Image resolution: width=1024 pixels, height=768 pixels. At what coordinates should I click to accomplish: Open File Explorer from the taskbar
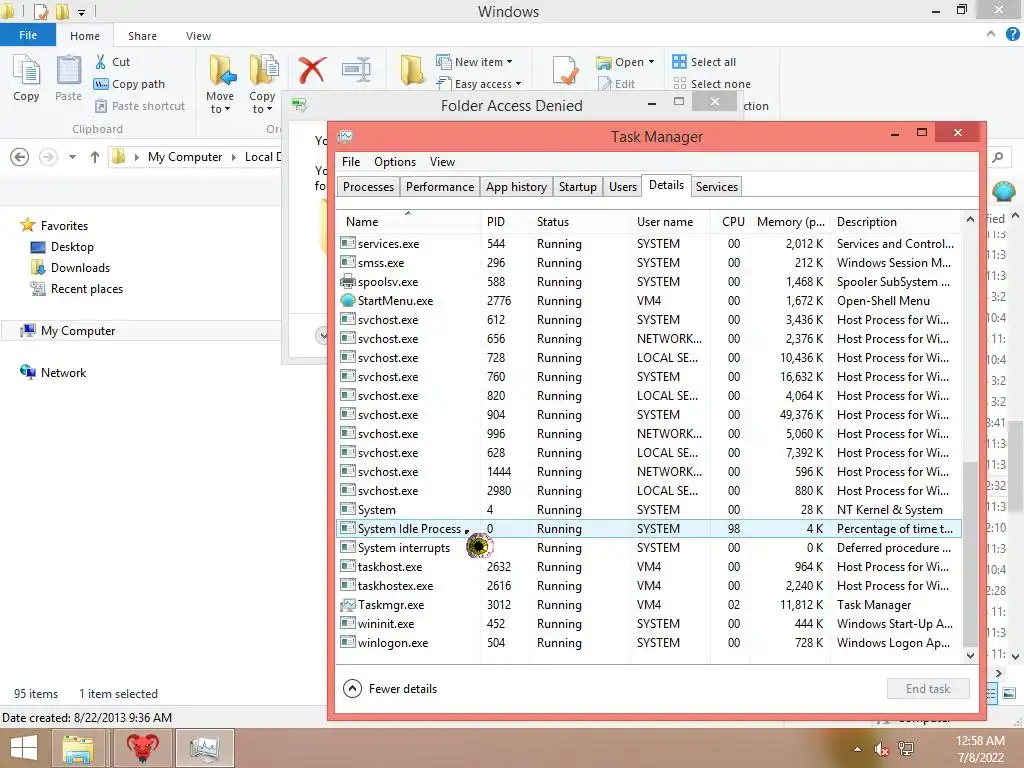coord(78,748)
